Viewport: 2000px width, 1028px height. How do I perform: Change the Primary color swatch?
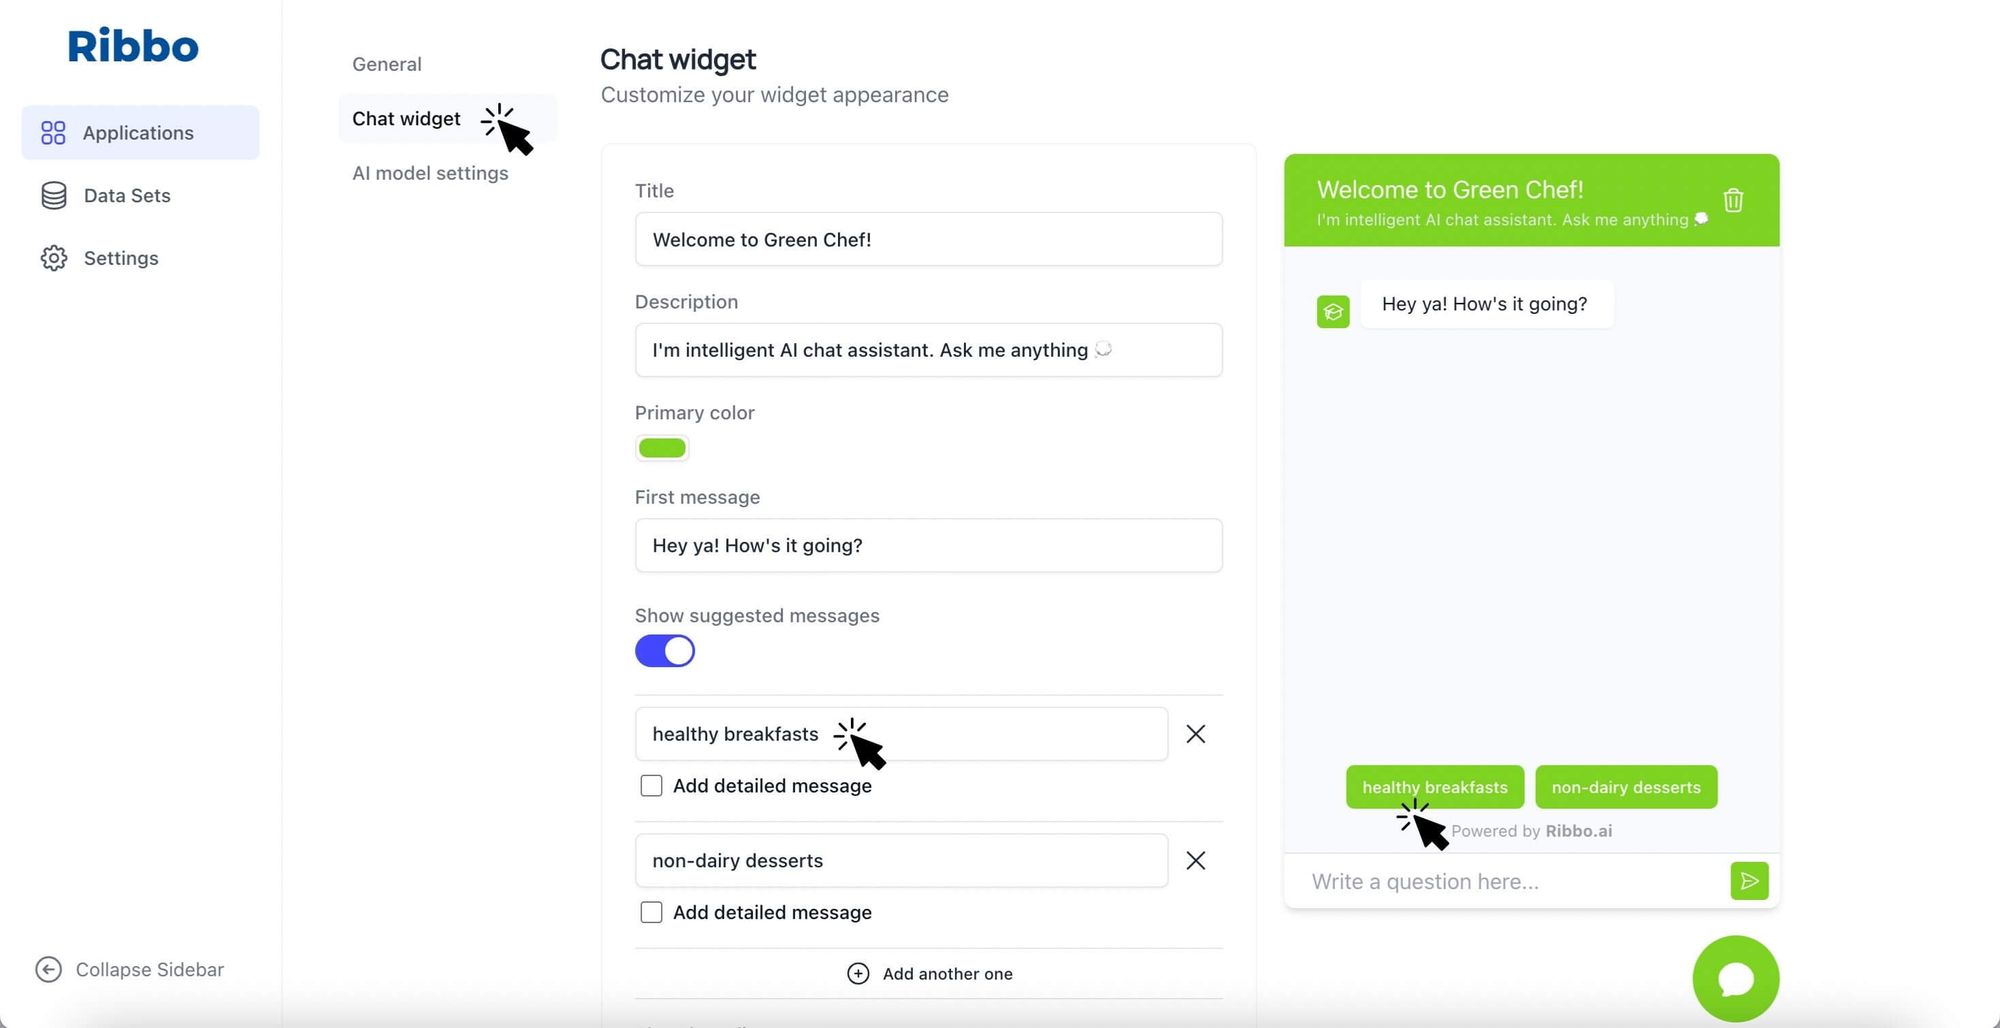click(661, 447)
